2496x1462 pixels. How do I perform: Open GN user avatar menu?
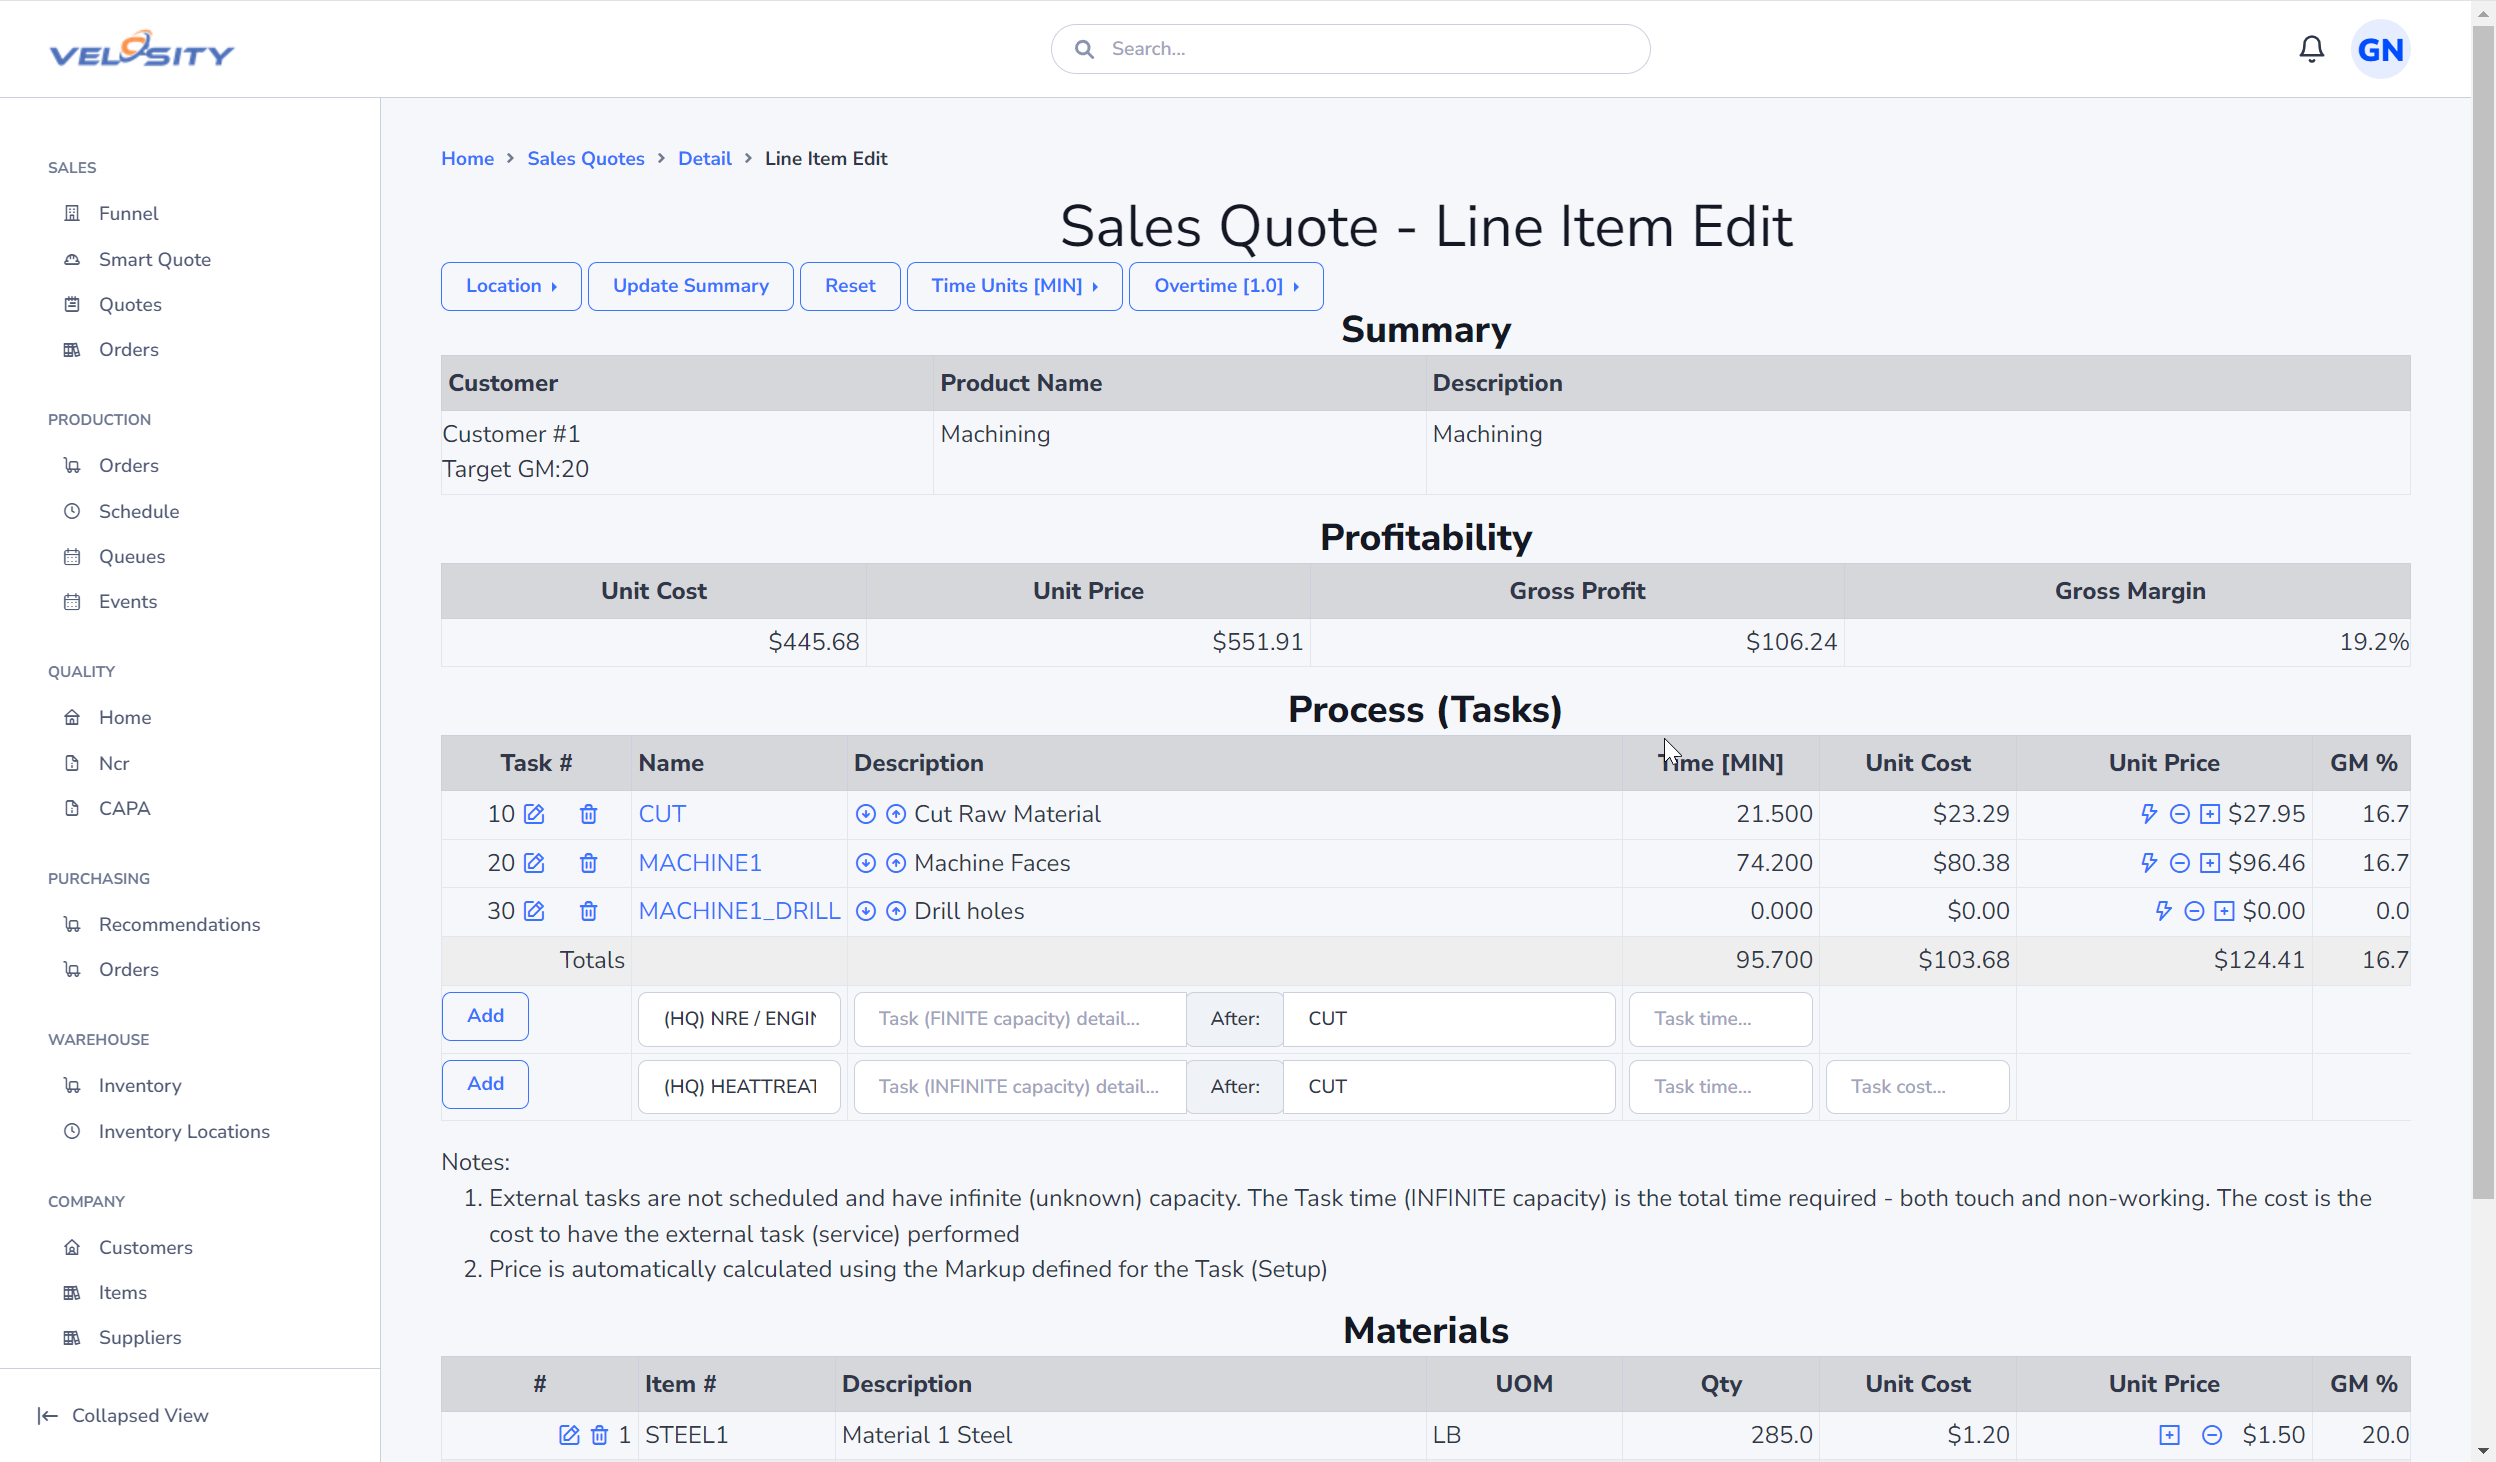click(x=2380, y=49)
